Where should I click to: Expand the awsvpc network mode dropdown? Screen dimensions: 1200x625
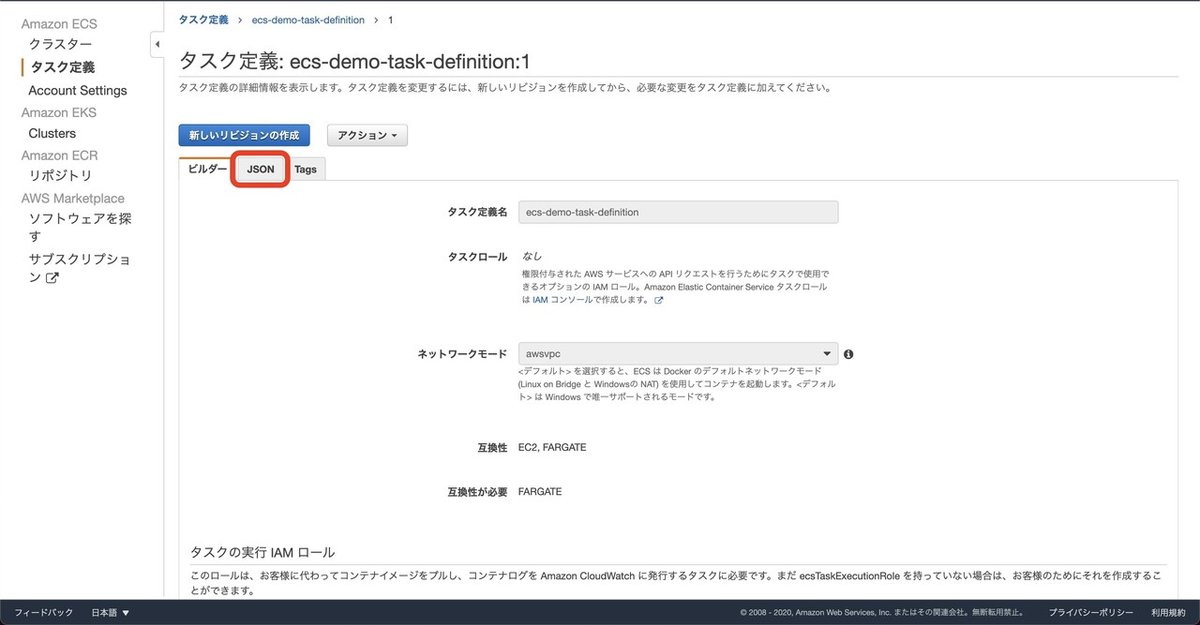678,354
